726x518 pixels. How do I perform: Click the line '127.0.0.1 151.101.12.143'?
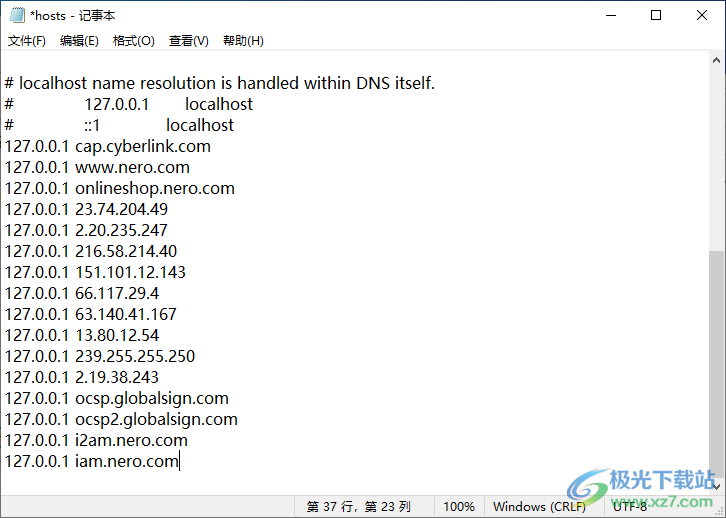95,272
